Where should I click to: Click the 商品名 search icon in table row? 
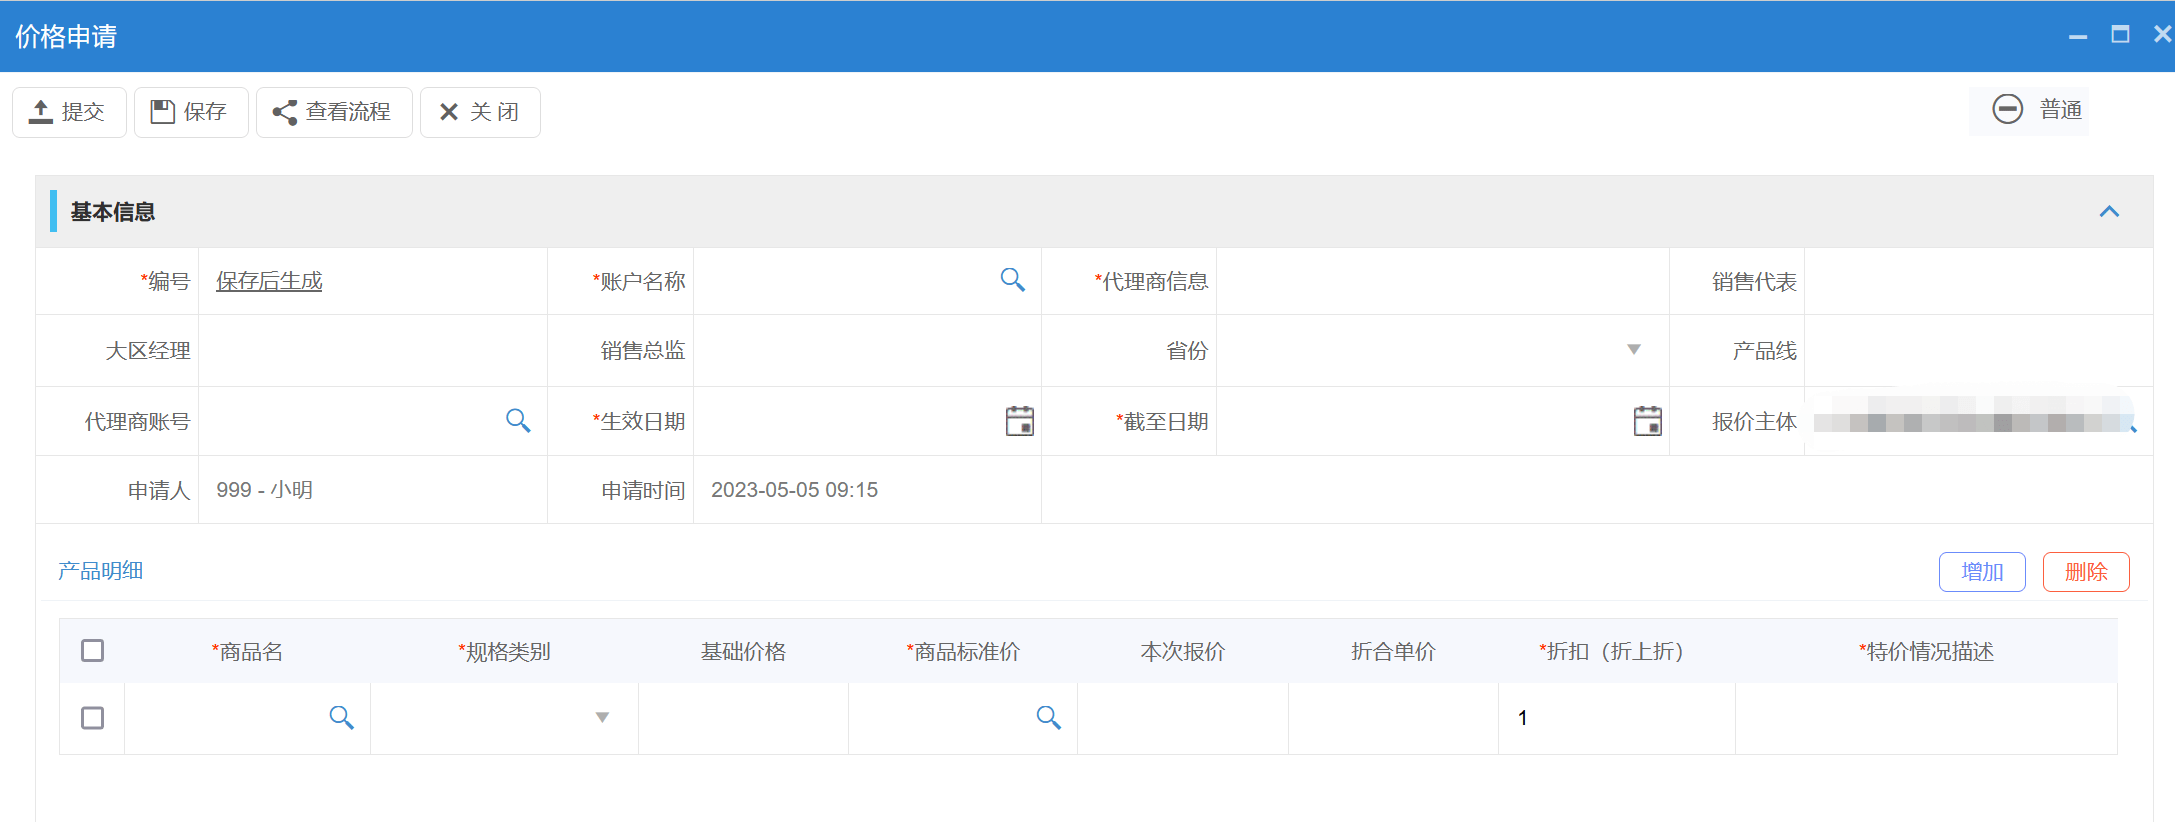tap(341, 717)
